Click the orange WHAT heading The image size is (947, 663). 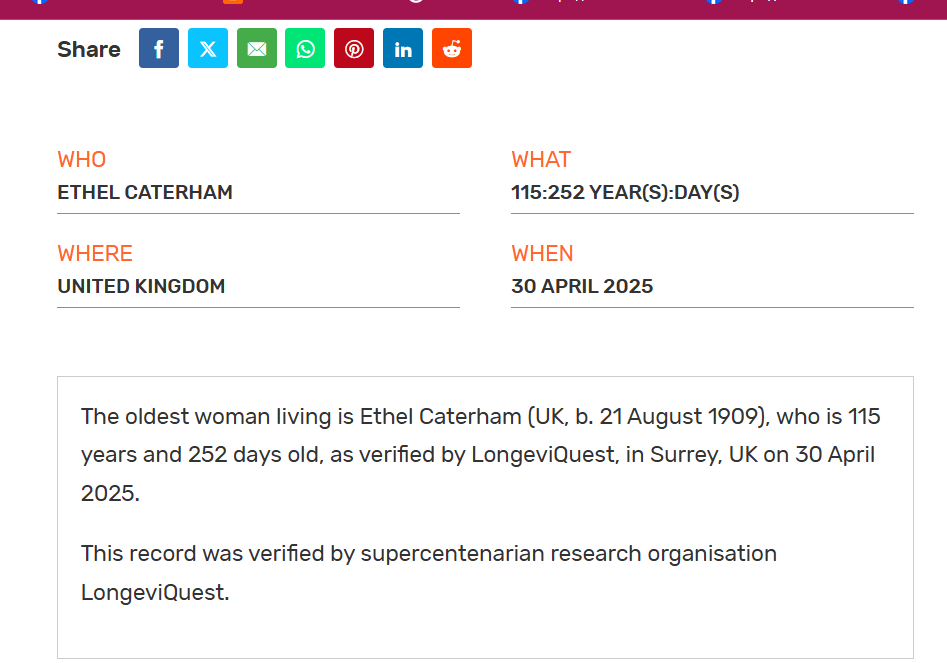[541, 160]
